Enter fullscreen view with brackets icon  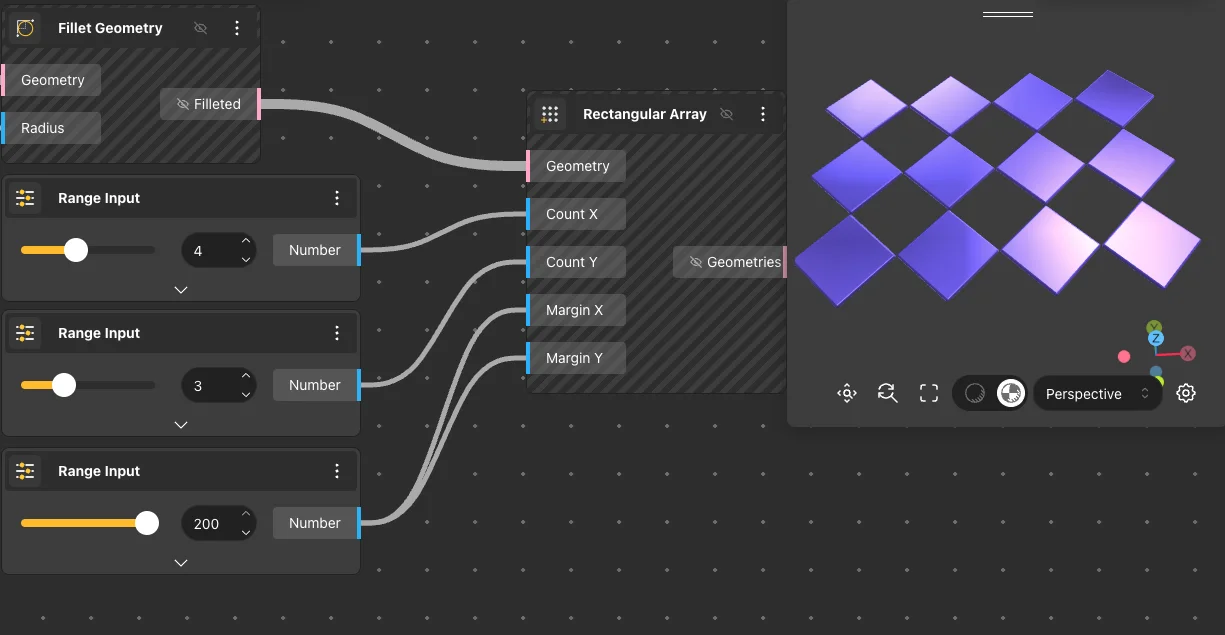[x=928, y=393]
